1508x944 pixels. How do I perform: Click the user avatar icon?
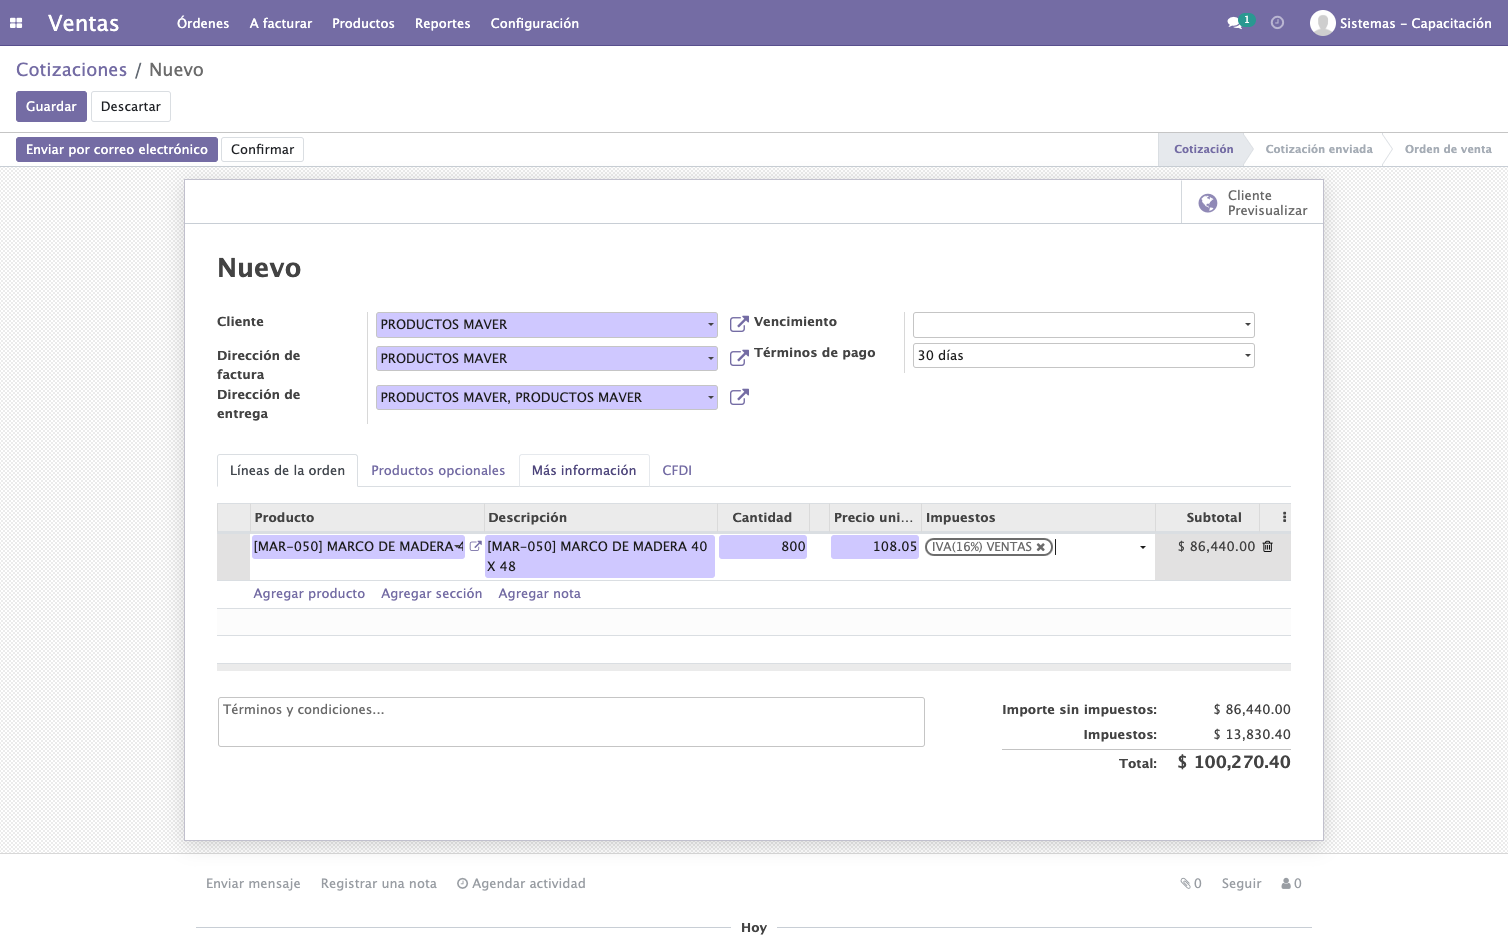(x=1323, y=23)
